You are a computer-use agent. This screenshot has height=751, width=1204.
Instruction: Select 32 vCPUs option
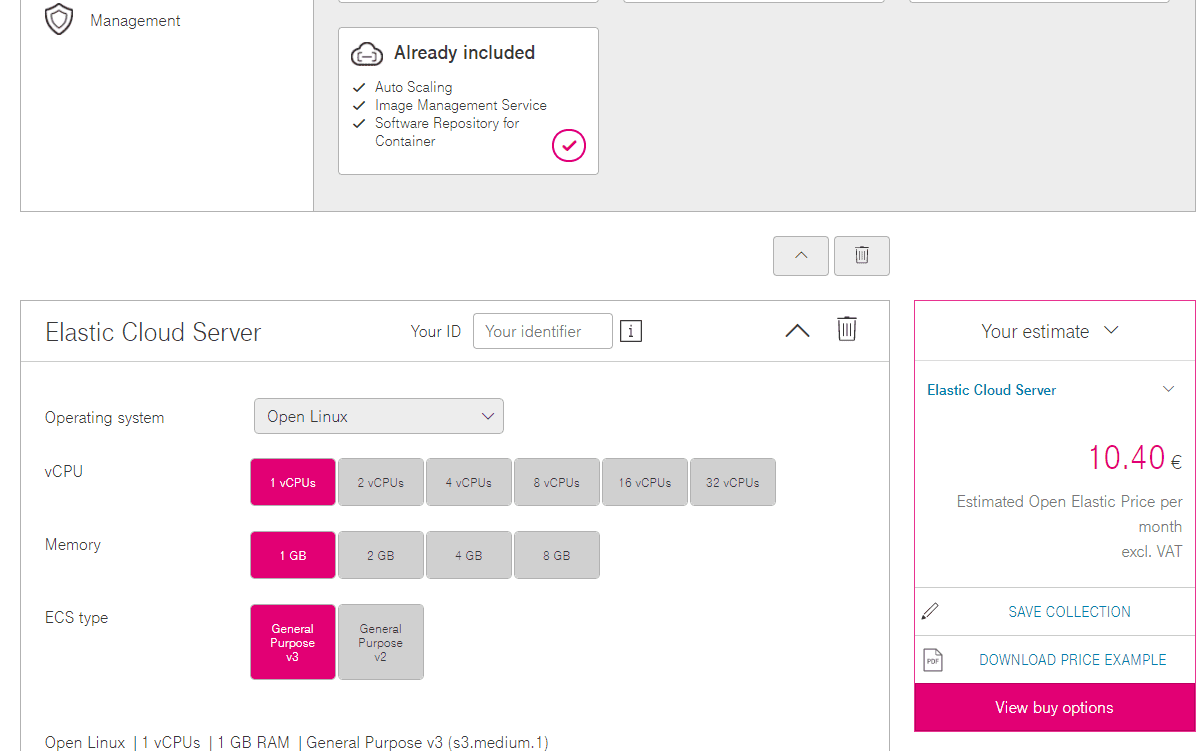[733, 482]
